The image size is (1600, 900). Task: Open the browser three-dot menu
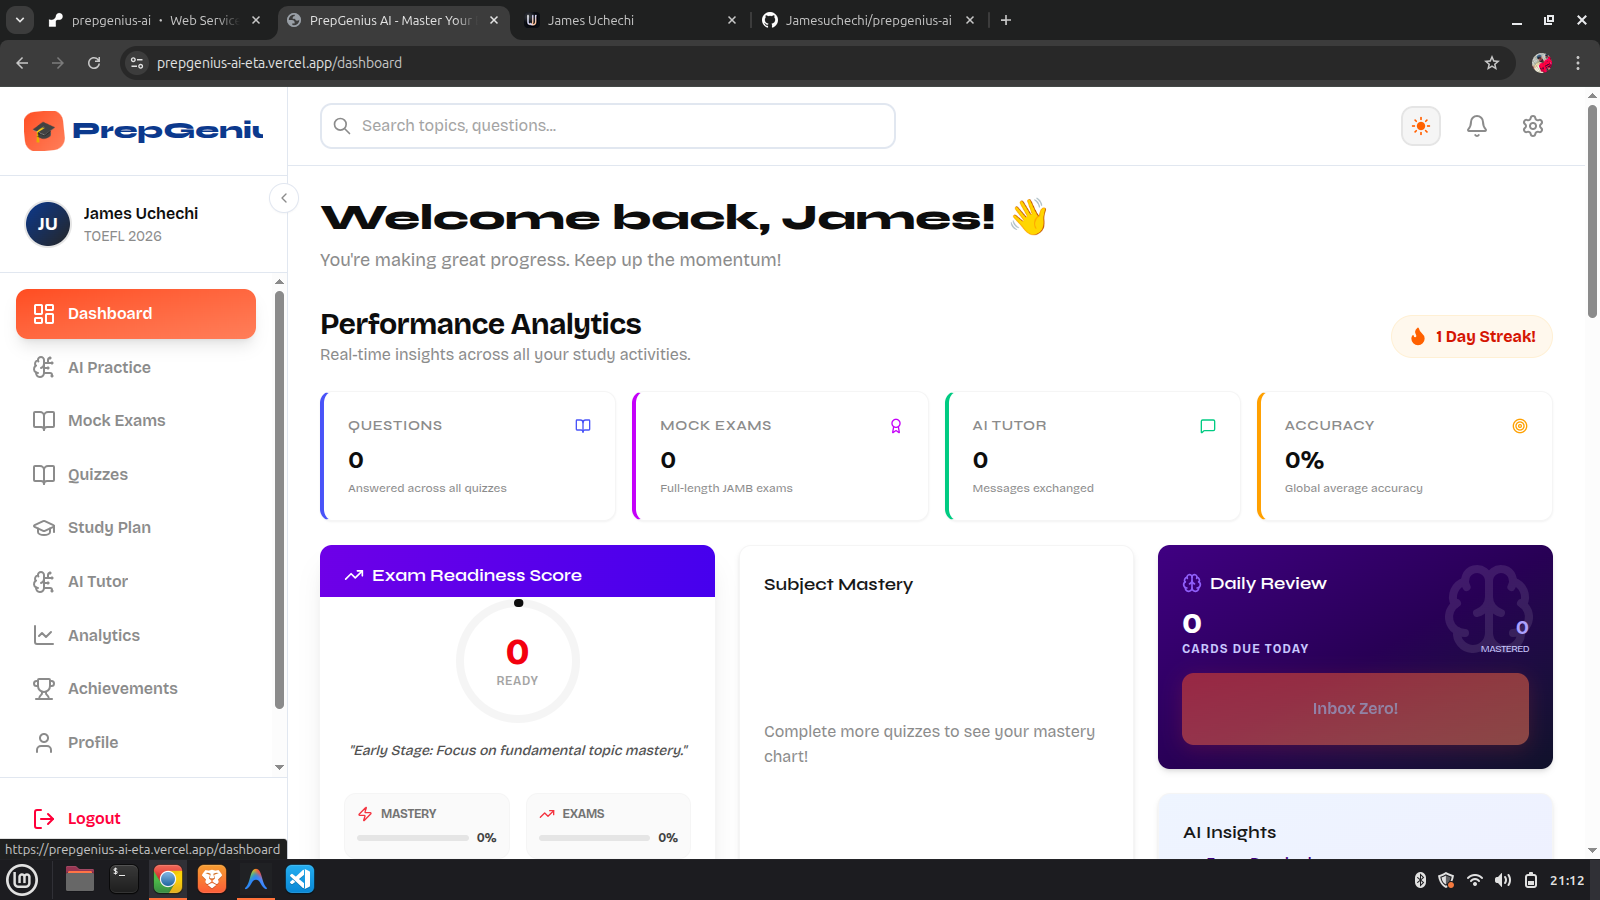click(1578, 63)
